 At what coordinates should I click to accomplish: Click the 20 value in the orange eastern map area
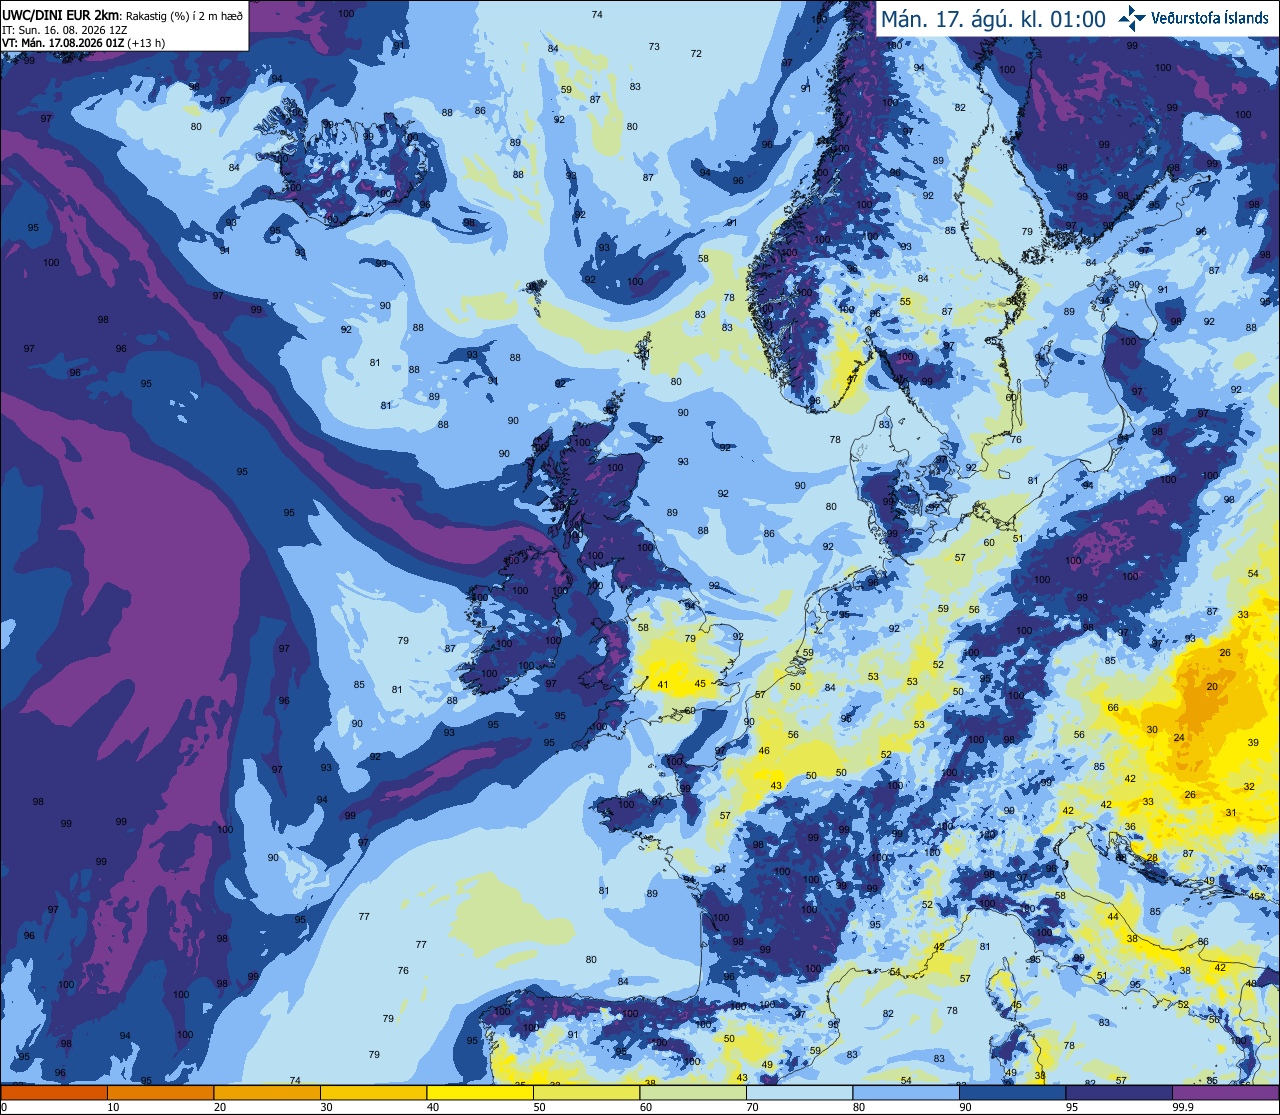pos(1212,687)
